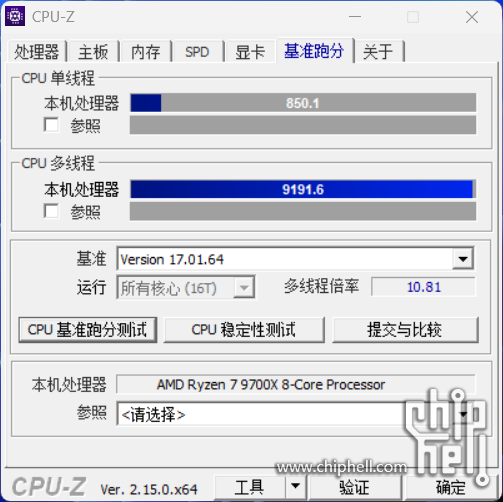Switch to the 主板 tab

93,52
